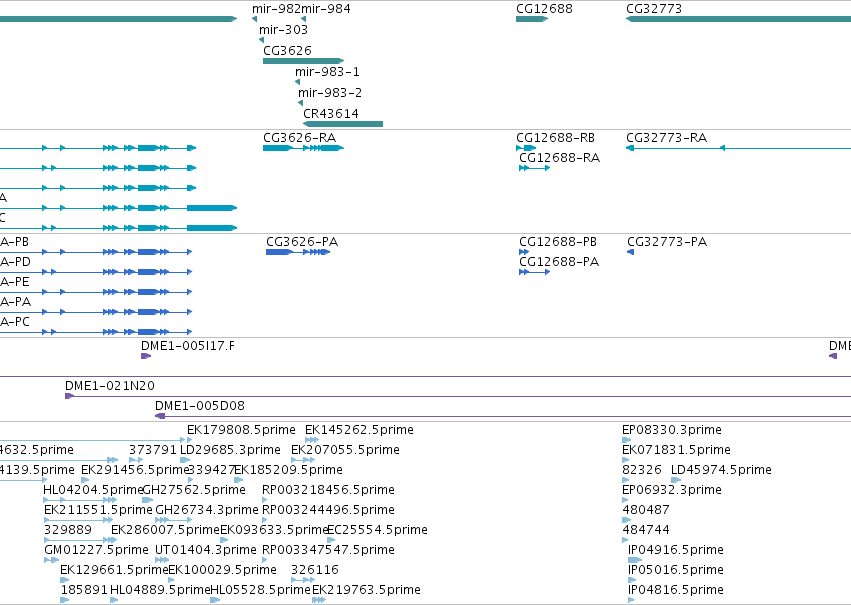Click the CG32773 gene label
The height and width of the screenshot is (605, 851).
654,9
